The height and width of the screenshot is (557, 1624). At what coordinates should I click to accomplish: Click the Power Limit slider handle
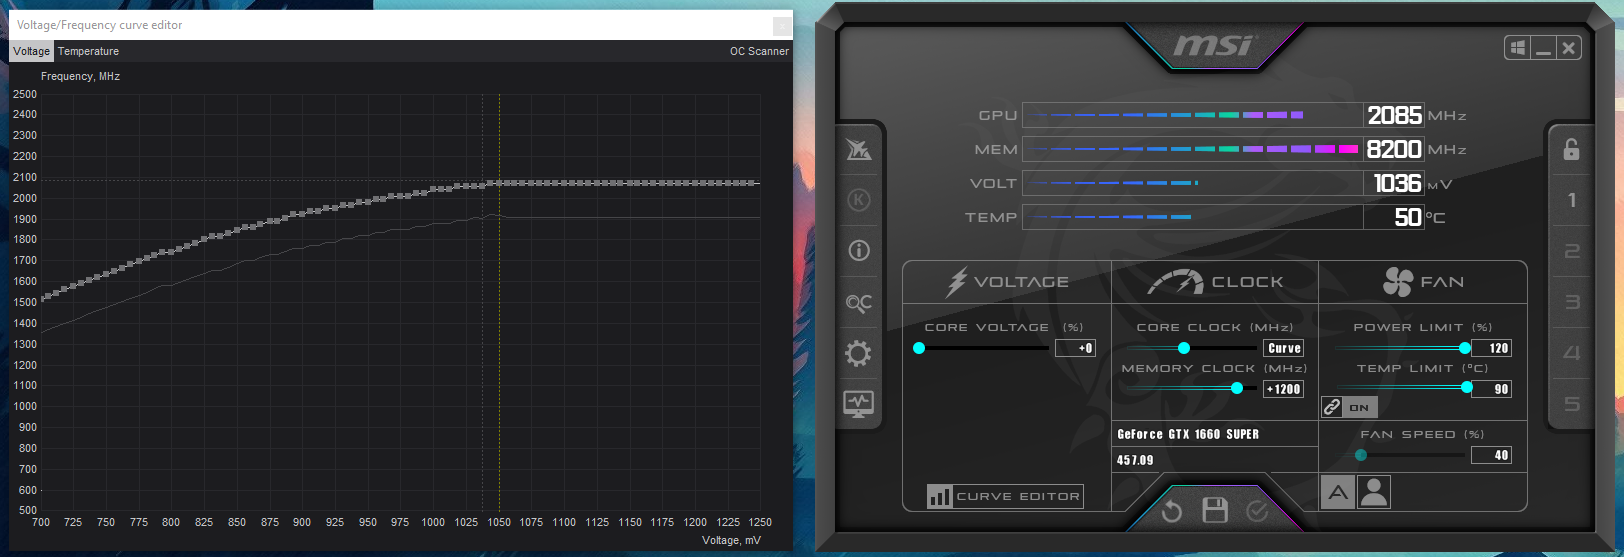[1465, 348]
